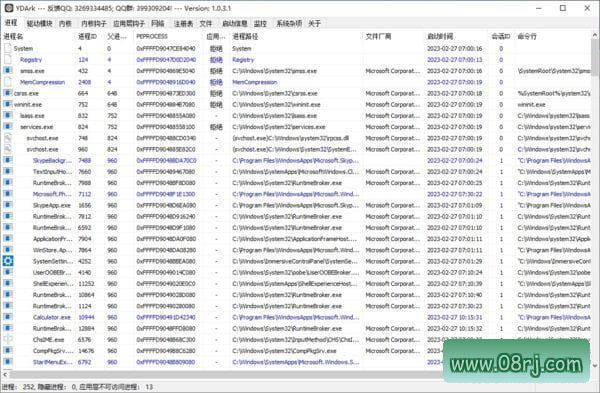Image resolution: width=600 pixels, height=393 pixels.
Task: Open the 内核 tab
Action: pyautogui.click(x=65, y=23)
